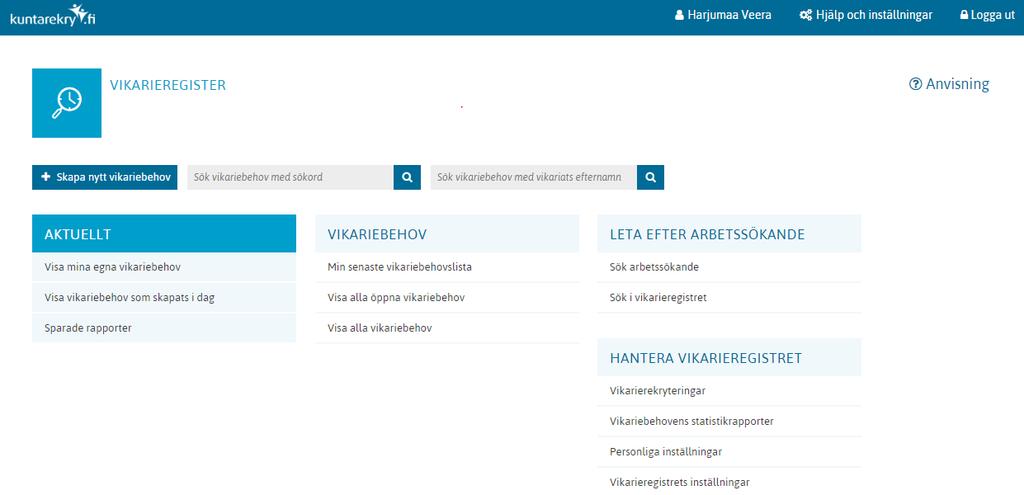
Task: Click Logga ut to sign out
Action: pyautogui.click(x=987, y=15)
